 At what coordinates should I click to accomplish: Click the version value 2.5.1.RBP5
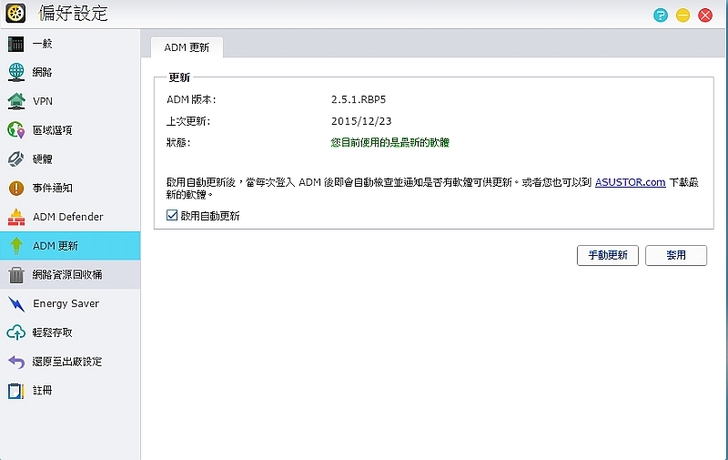358,99
